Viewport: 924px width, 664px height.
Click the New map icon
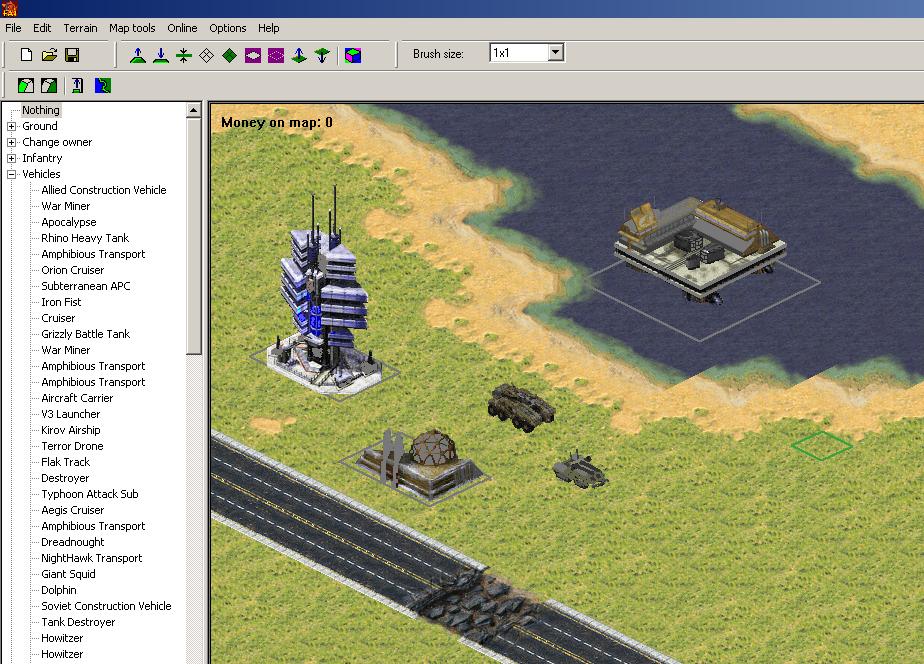tap(26, 55)
